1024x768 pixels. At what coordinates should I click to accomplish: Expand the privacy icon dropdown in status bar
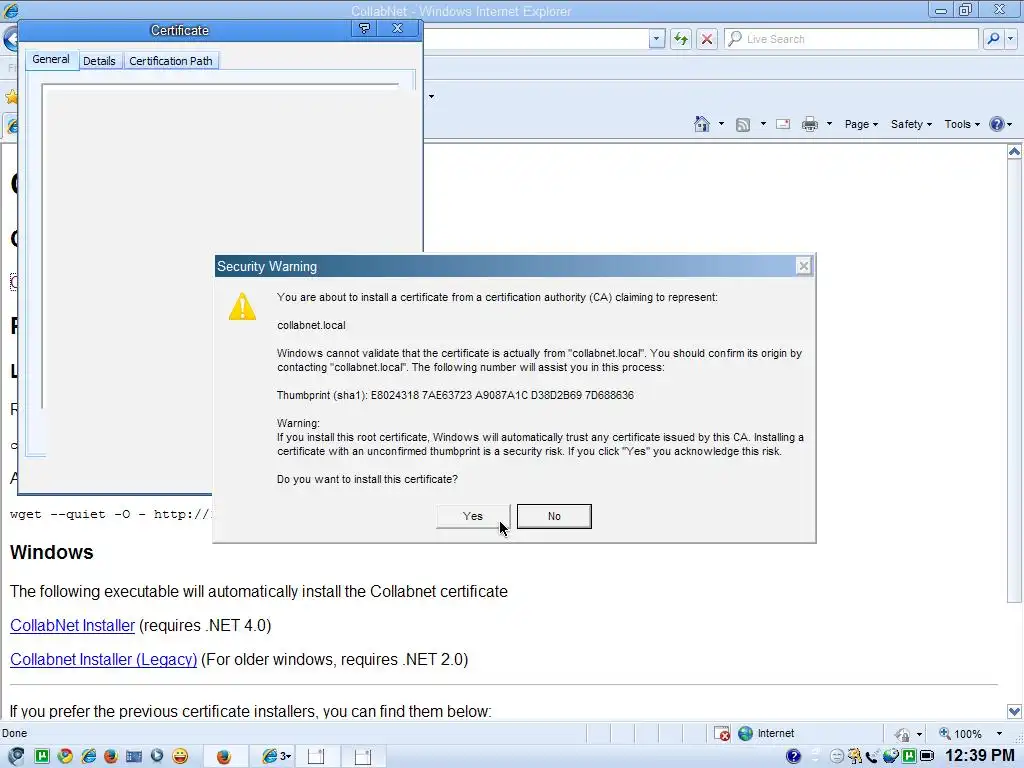coord(920,735)
